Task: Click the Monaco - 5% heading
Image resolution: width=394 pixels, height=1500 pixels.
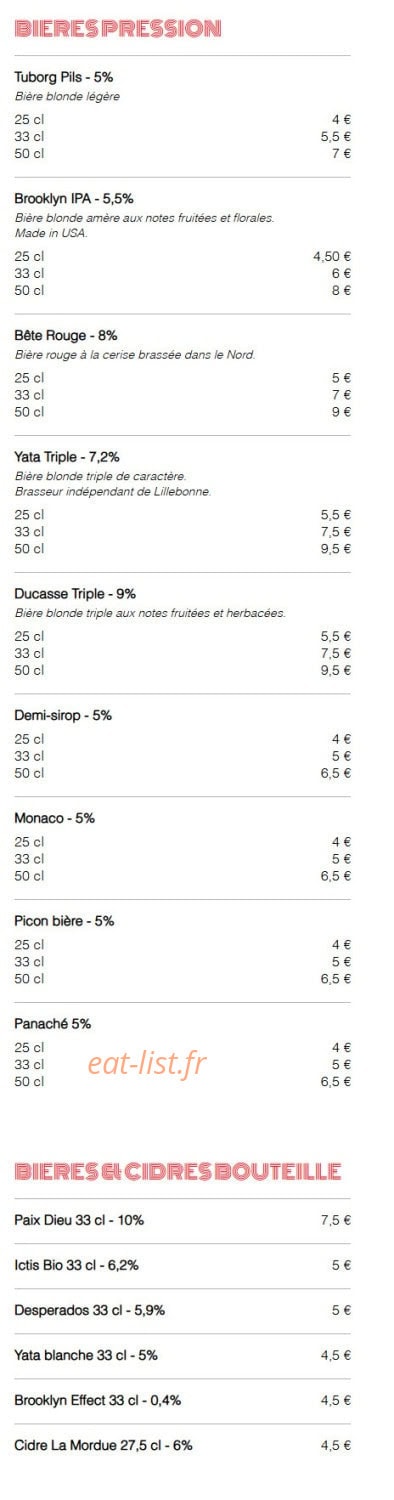Action: pyautogui.click(x=54, y=818)
